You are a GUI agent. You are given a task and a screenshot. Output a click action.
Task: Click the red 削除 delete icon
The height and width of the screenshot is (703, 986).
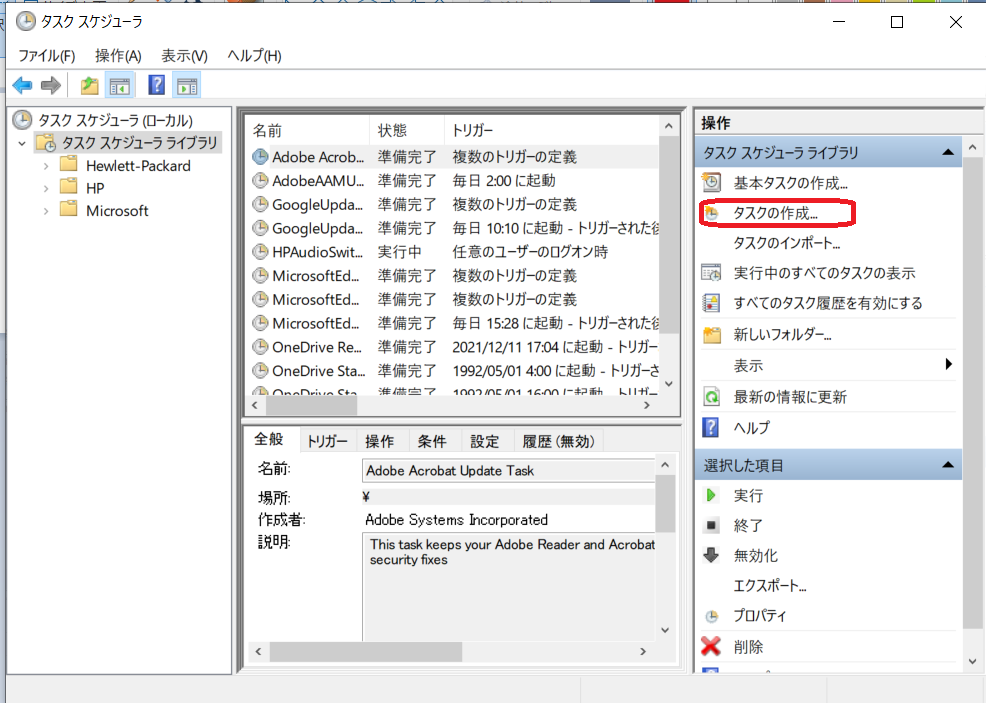(x=712, y=646)
